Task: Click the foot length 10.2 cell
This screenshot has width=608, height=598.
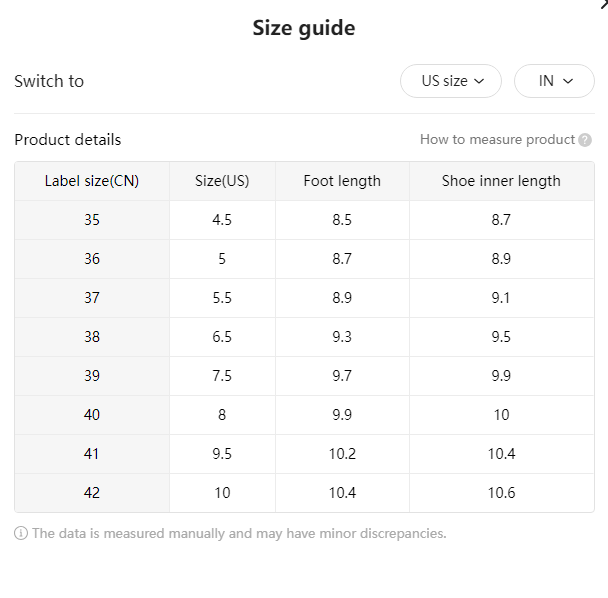Action: 342,454
